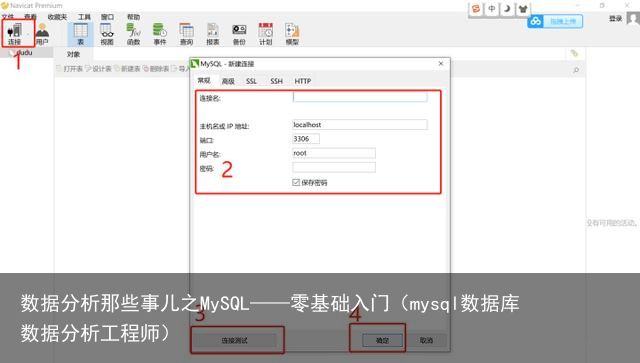Screen dimensions: 640x363
Task: Open the 工具 (Tools) menu
Action: point(84,17)
